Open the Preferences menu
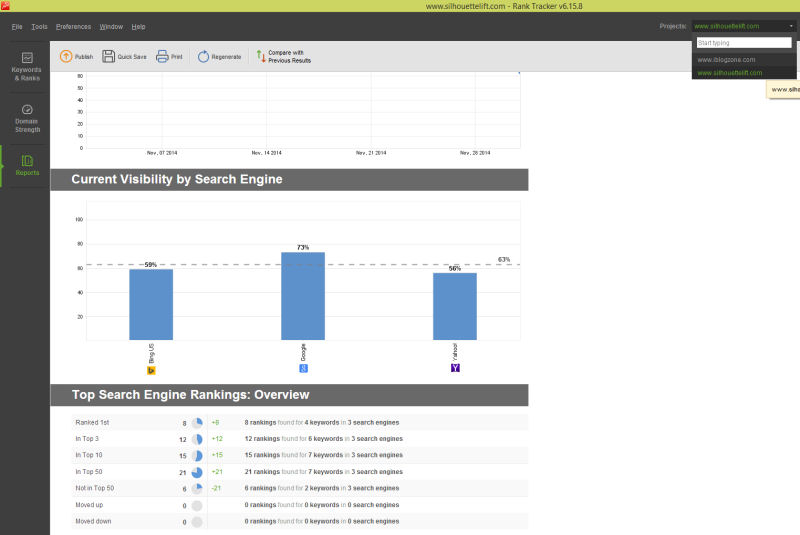The width and height of the screenshot is (800, 535). pos(73,27)
